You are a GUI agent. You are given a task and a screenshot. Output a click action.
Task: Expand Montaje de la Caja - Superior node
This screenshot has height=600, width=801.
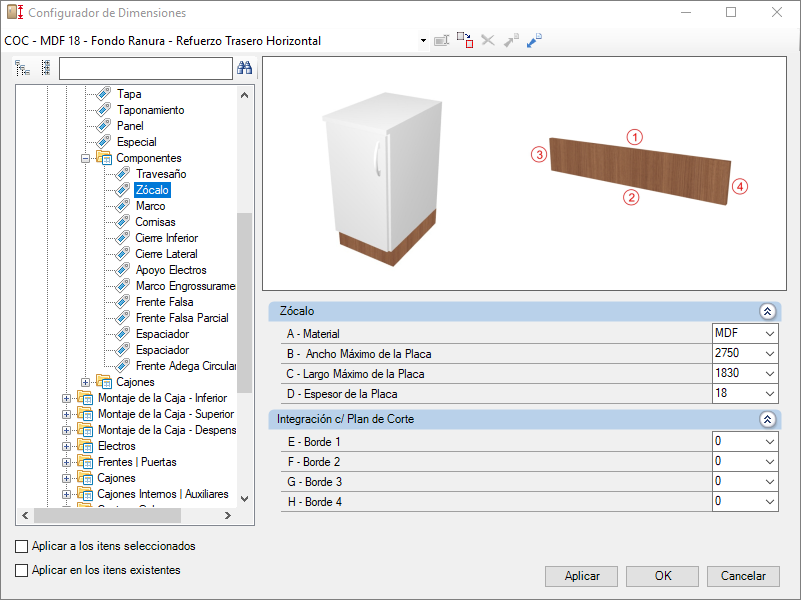[66, 414]
